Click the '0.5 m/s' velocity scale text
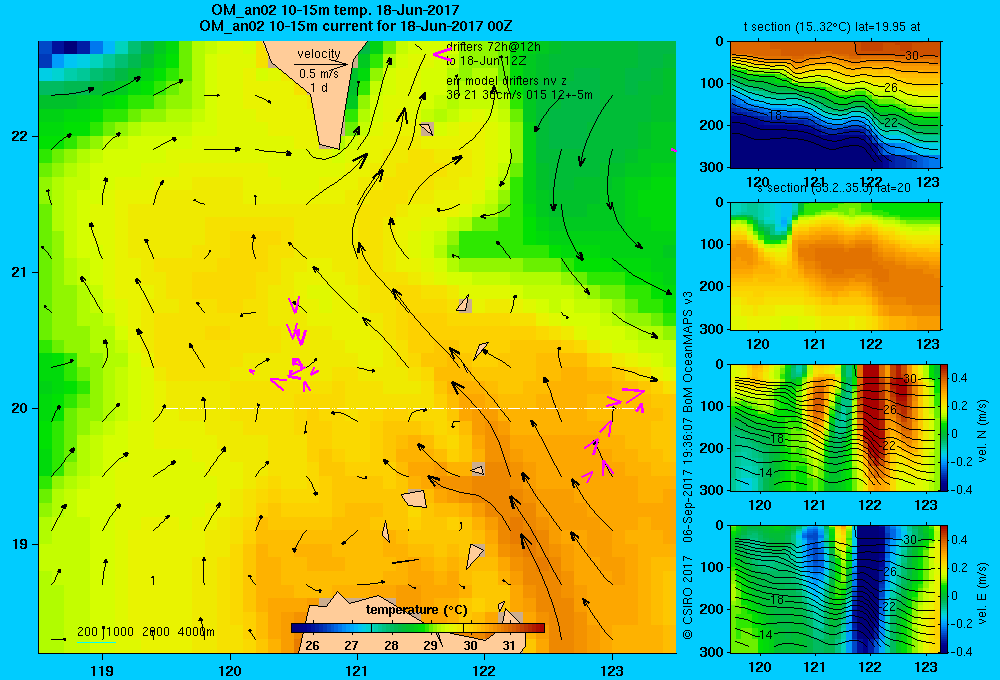The width and height of the screenshot is (1000, 680). pyautogui.click(x=319, y=74)
